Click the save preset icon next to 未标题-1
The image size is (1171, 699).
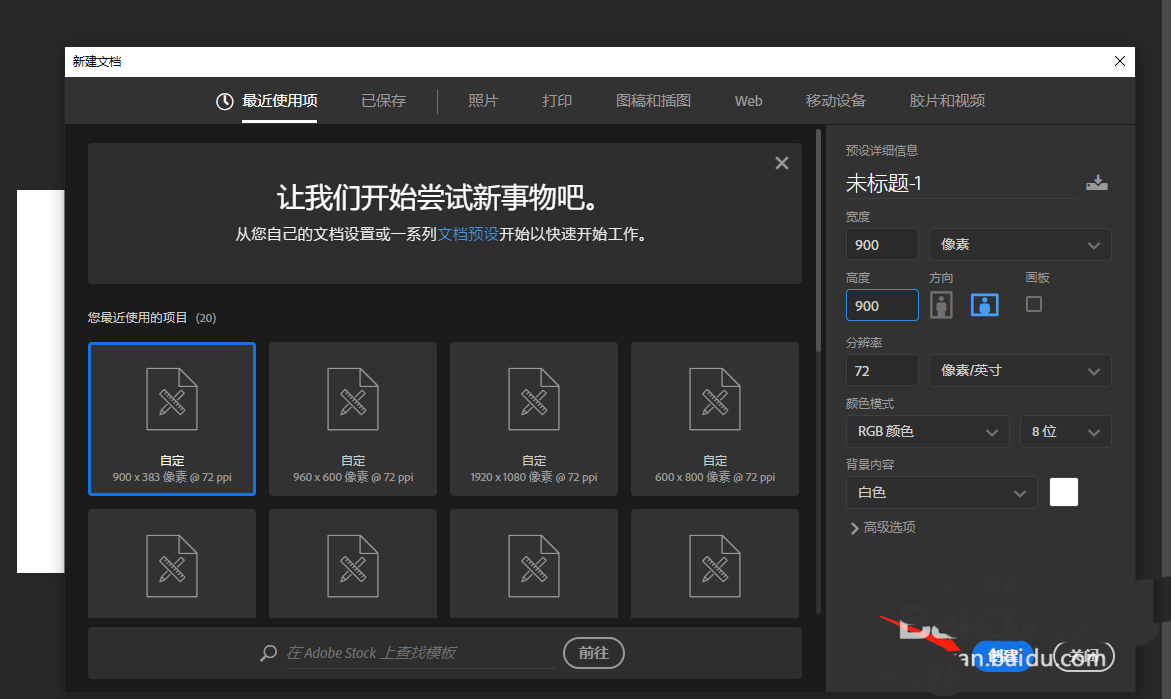click(1097, 182)
